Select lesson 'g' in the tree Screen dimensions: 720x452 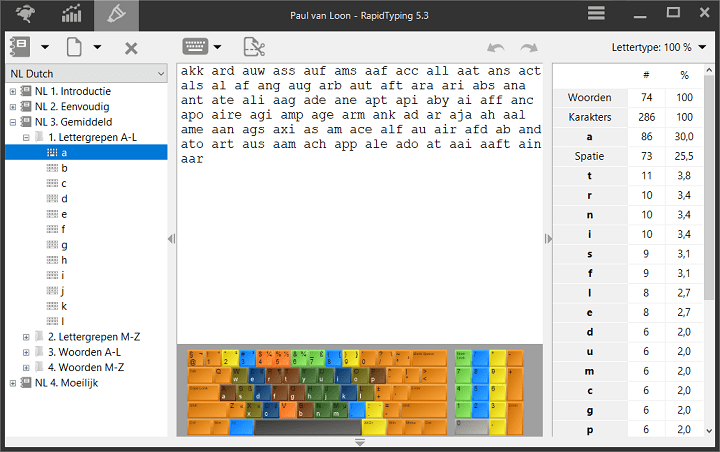(x=64, y=245)
